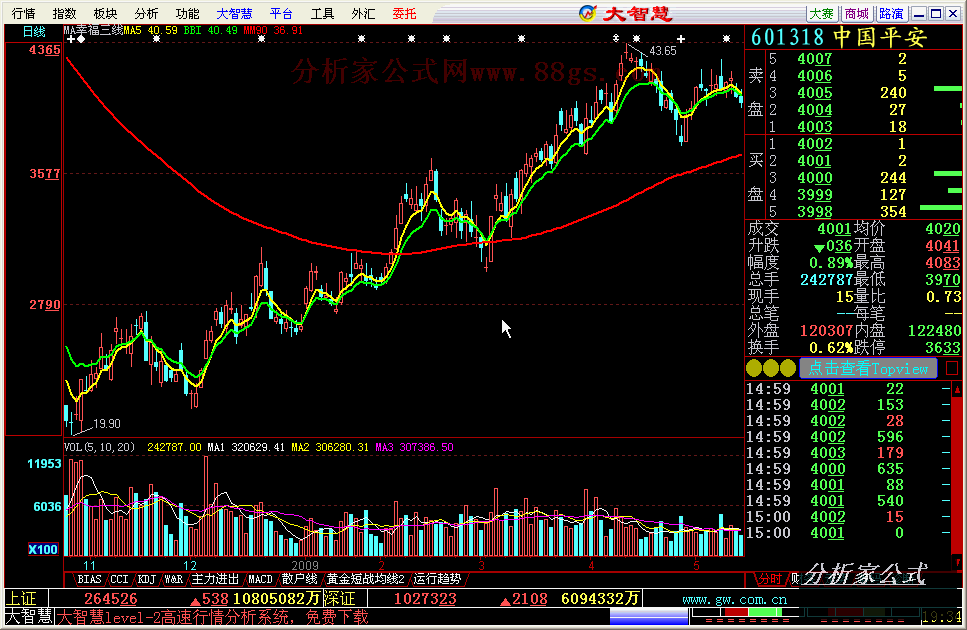This screenshot has width=967, height=630.
Task: Click the 大智慧level-2 免费下载 banner text
Action: (x=213, y=617)
